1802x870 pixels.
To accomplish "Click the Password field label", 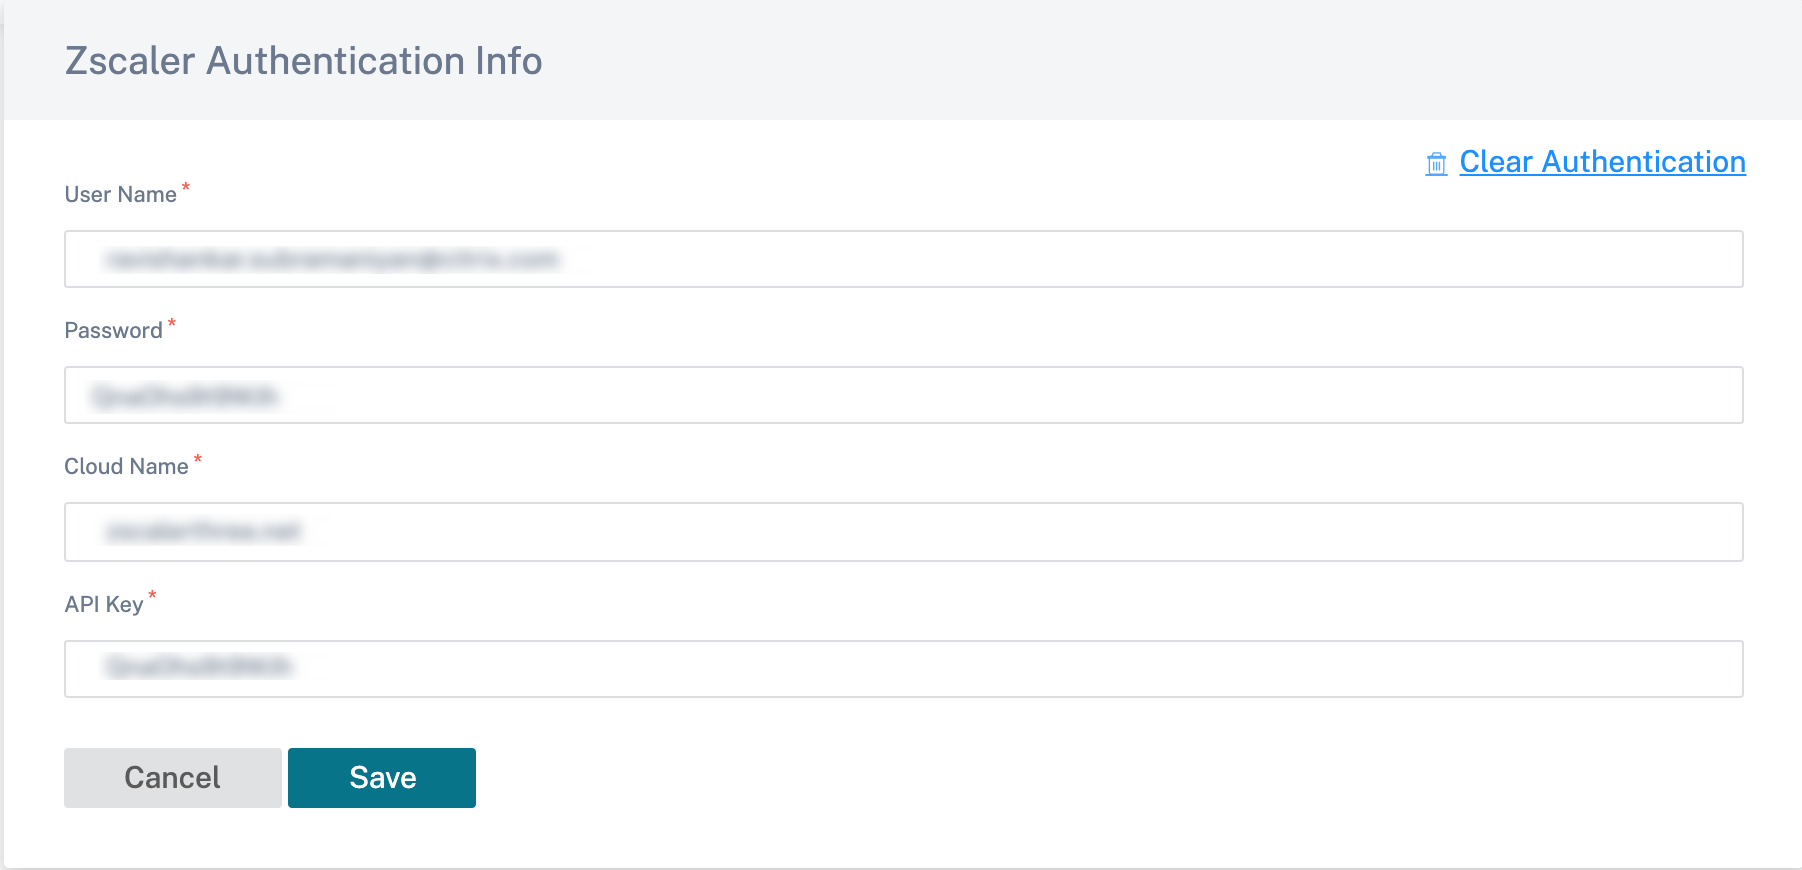I will (x=113, y=331).
